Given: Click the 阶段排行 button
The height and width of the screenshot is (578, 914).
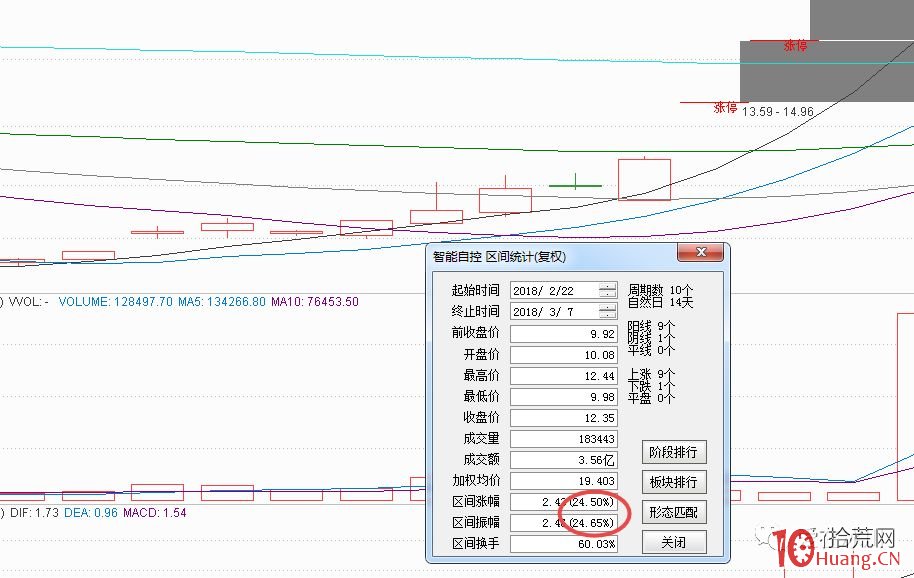Looking at the screenshot, I should coord(674,452).
